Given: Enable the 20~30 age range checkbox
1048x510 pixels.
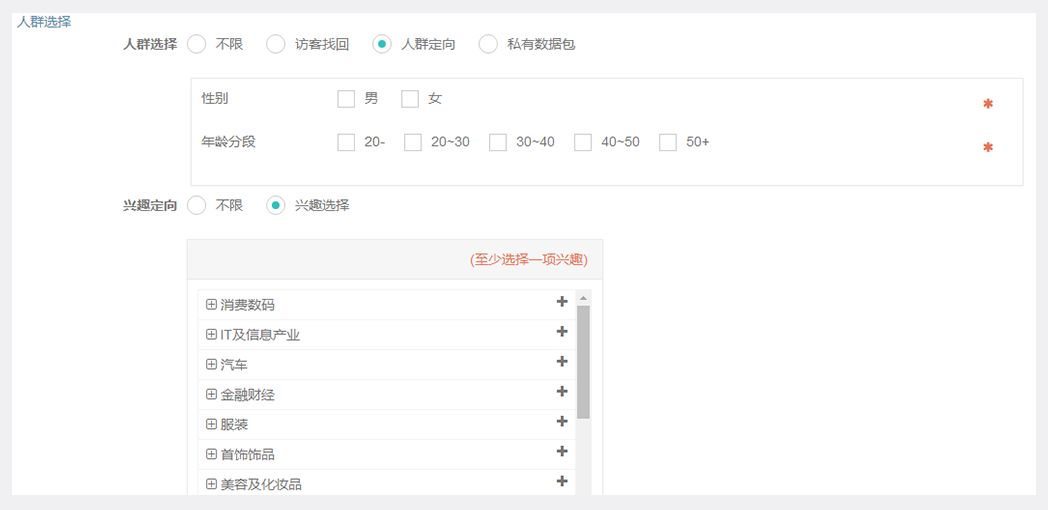Looking at the screenshot, I should click(x=413, y=143).
